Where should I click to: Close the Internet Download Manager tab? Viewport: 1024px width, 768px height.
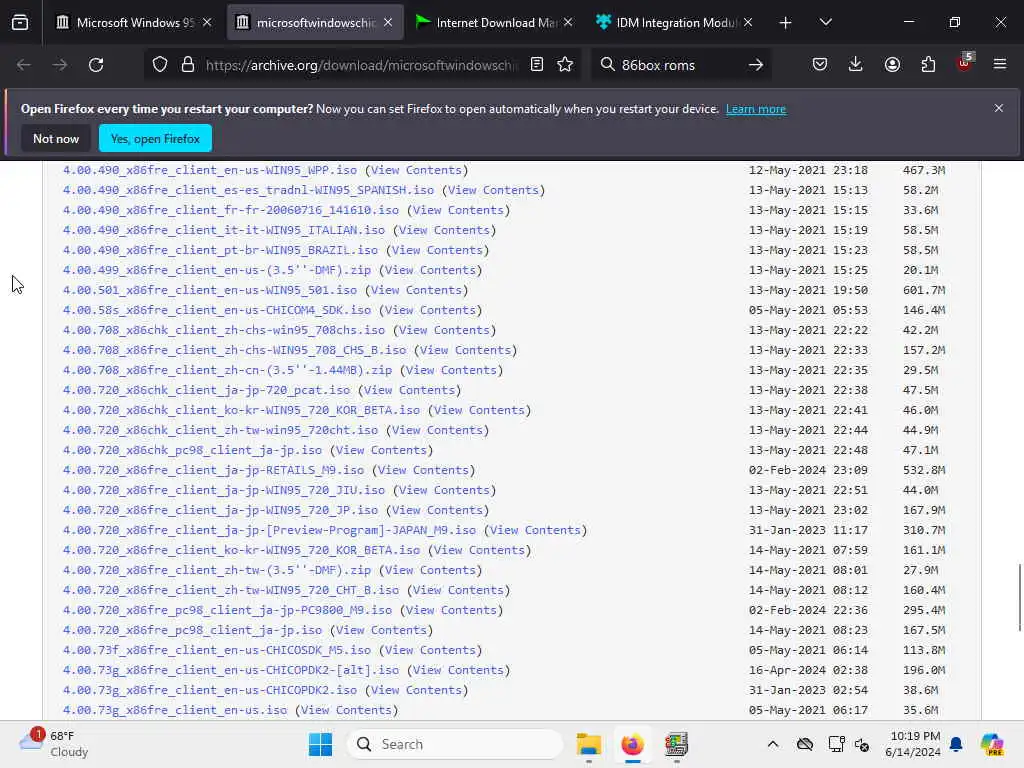click(568, 23)
